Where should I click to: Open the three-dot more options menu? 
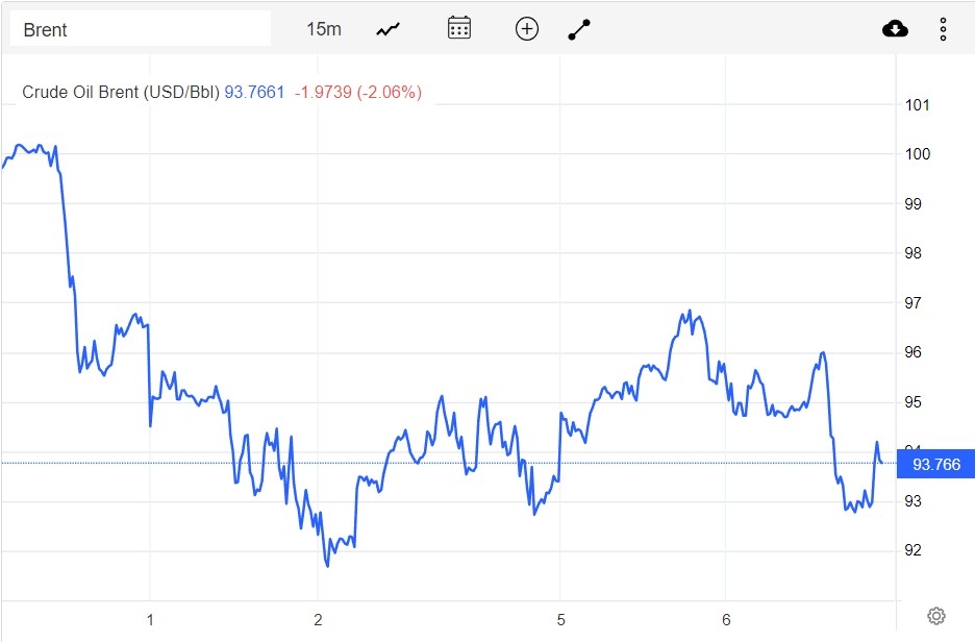pos(943,29)
